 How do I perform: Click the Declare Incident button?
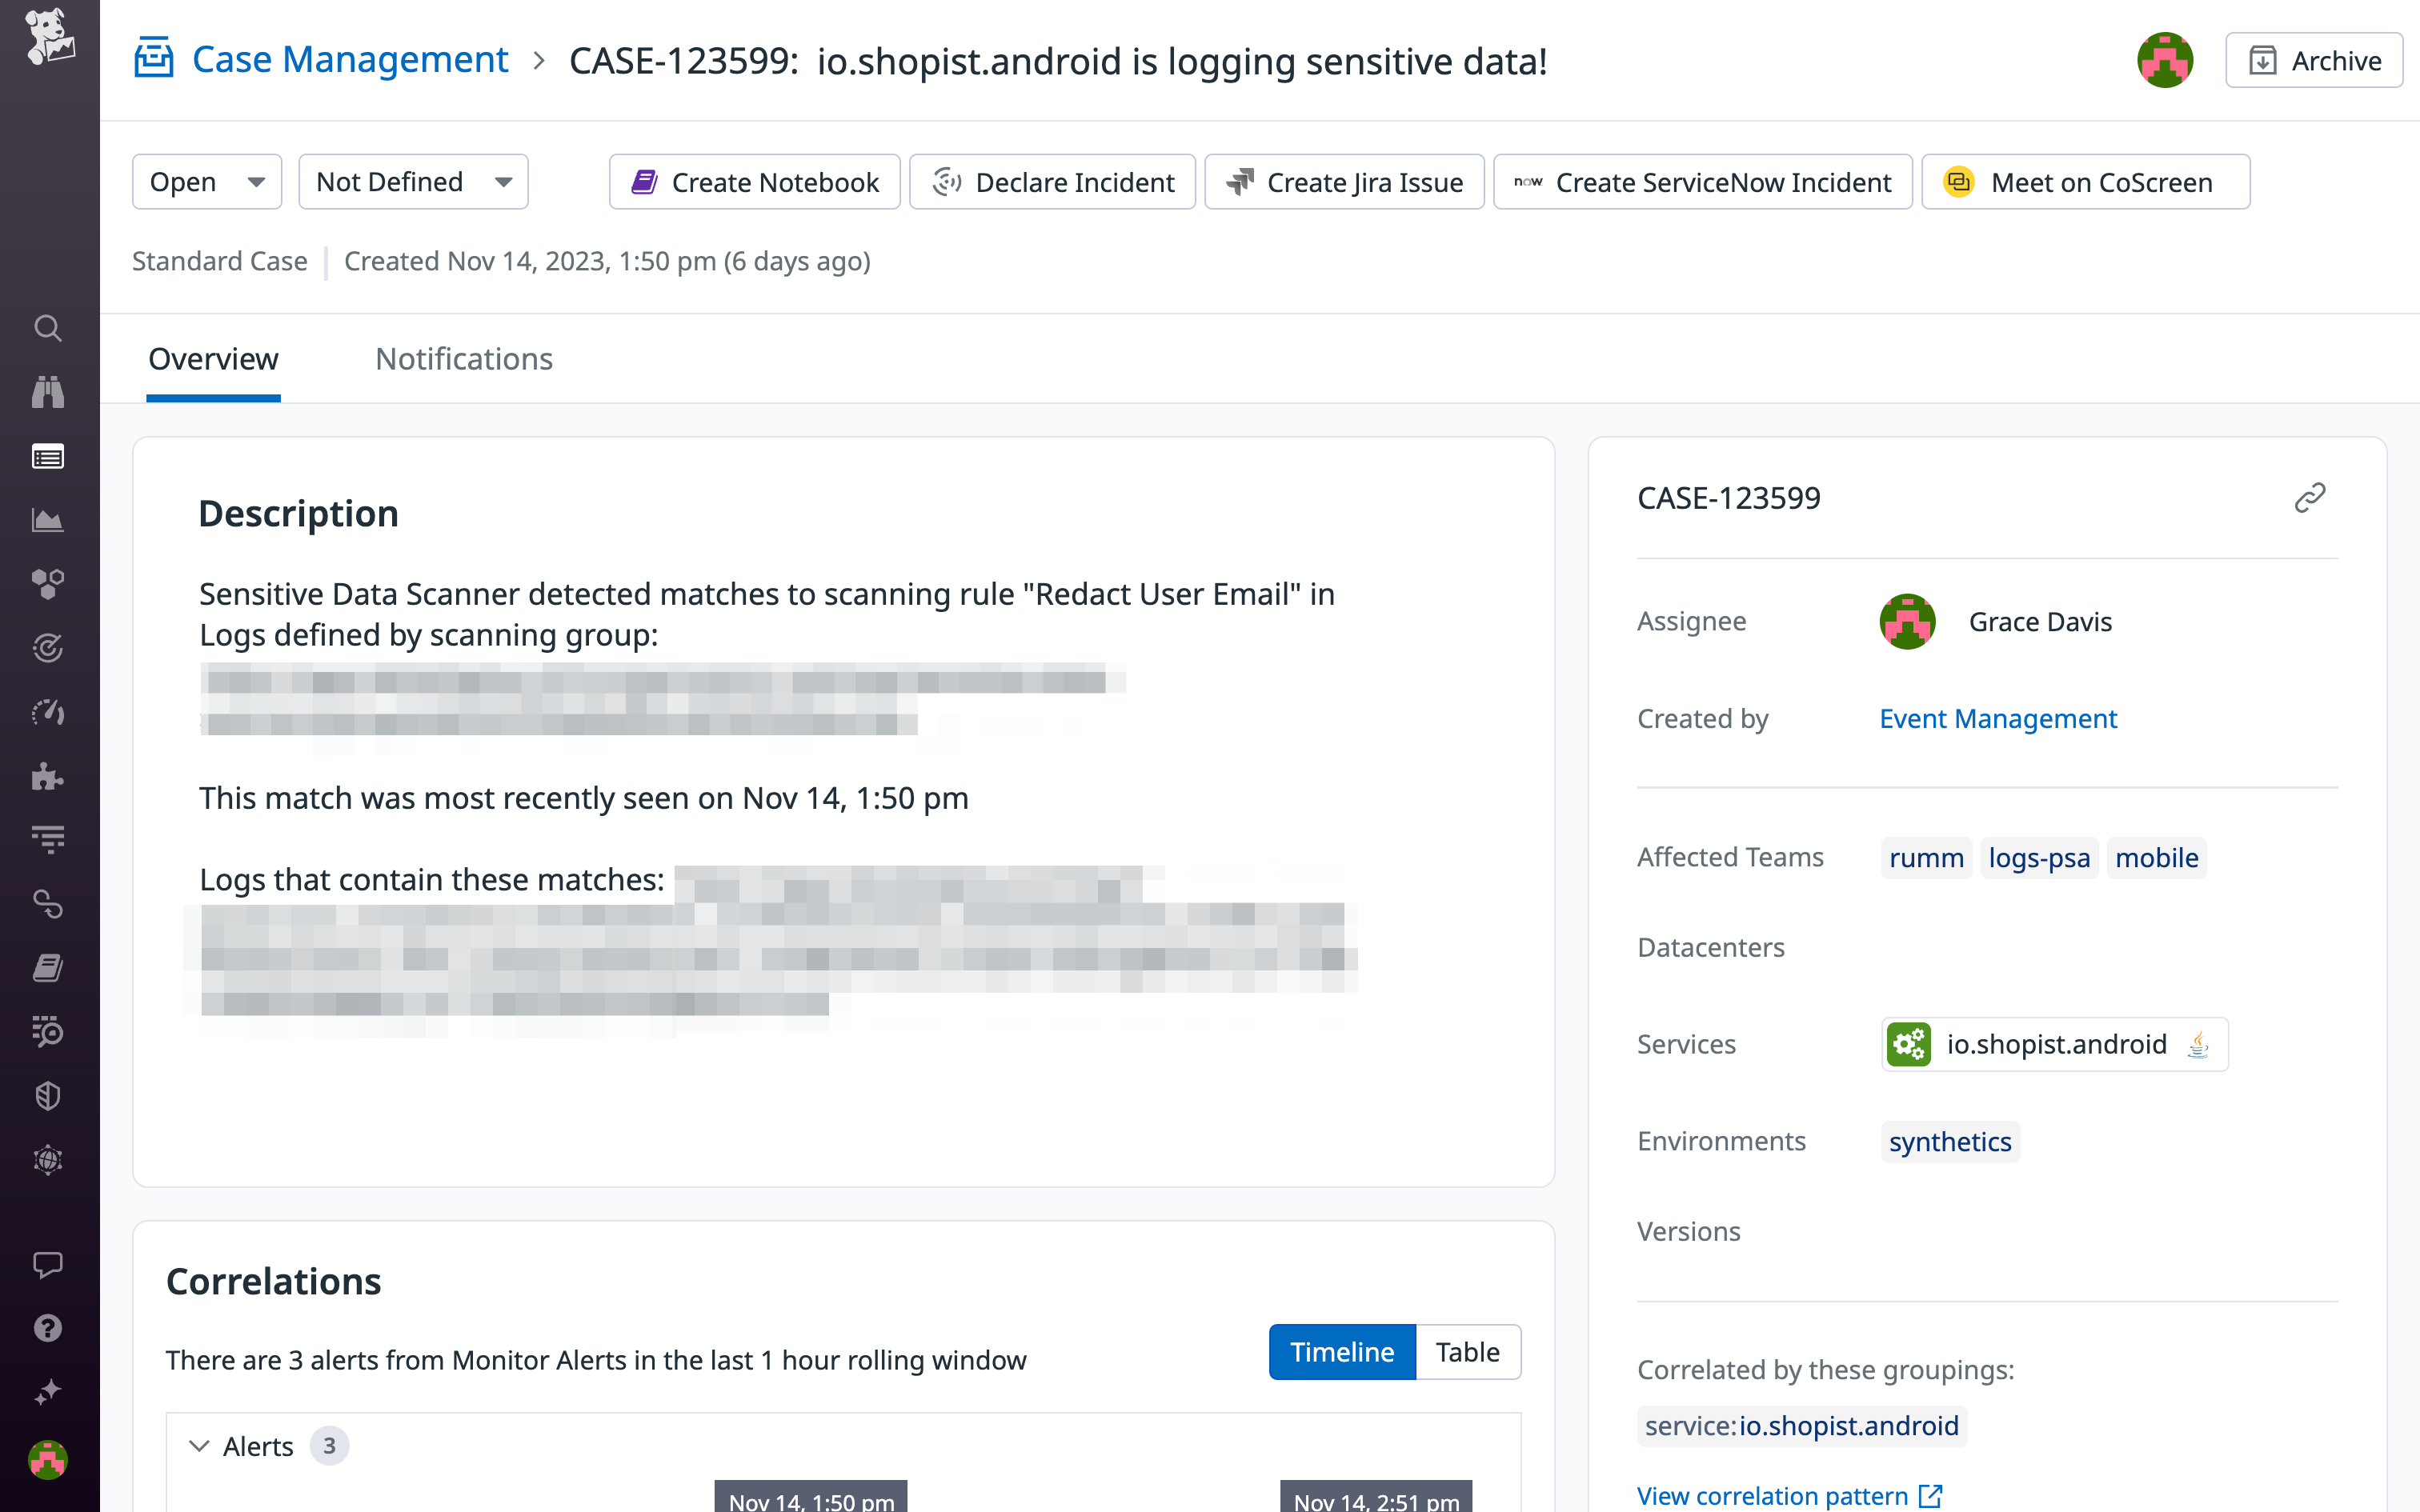point(1051,181)
